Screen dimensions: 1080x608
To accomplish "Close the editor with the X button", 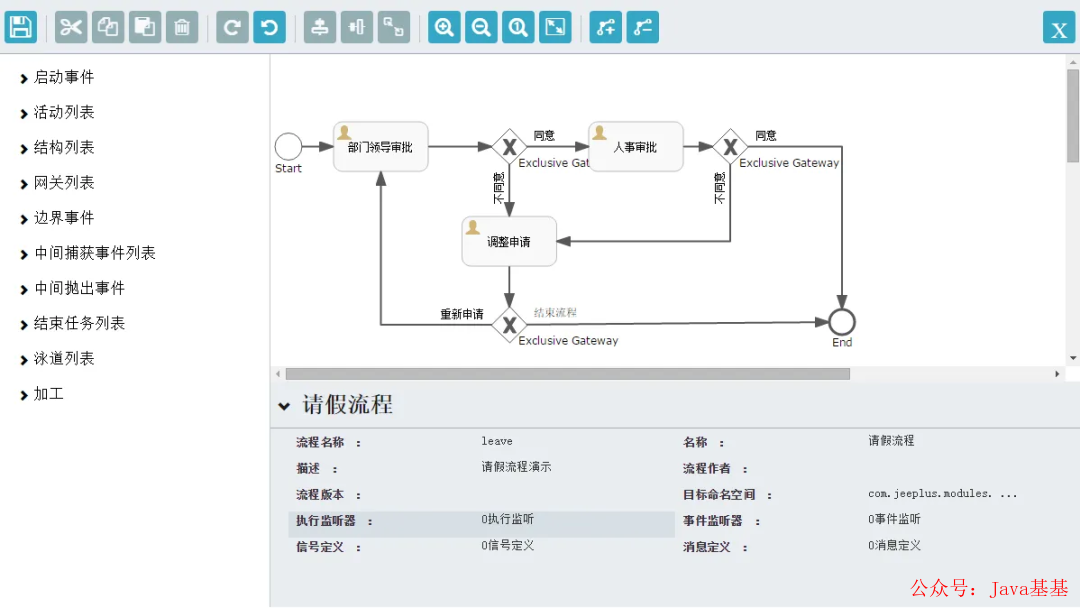I will [x=1059, y=29].
